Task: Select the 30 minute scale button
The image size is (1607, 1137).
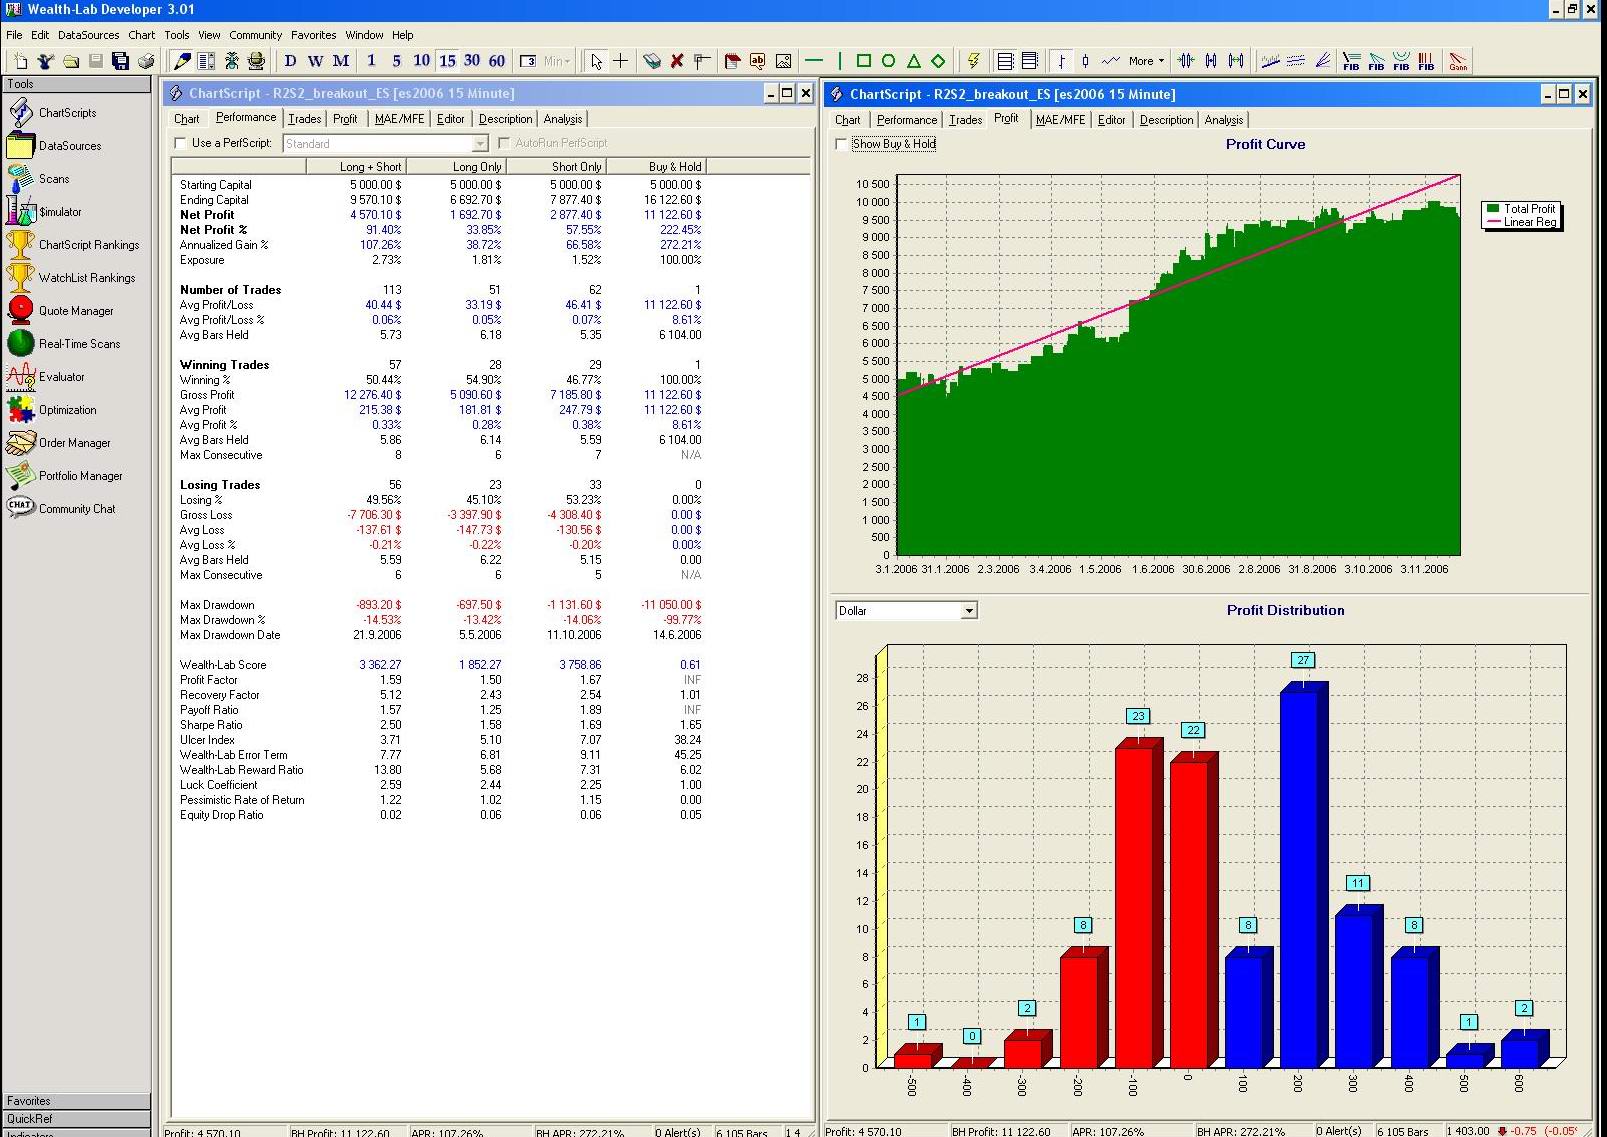Action: [x=472, y=61]
